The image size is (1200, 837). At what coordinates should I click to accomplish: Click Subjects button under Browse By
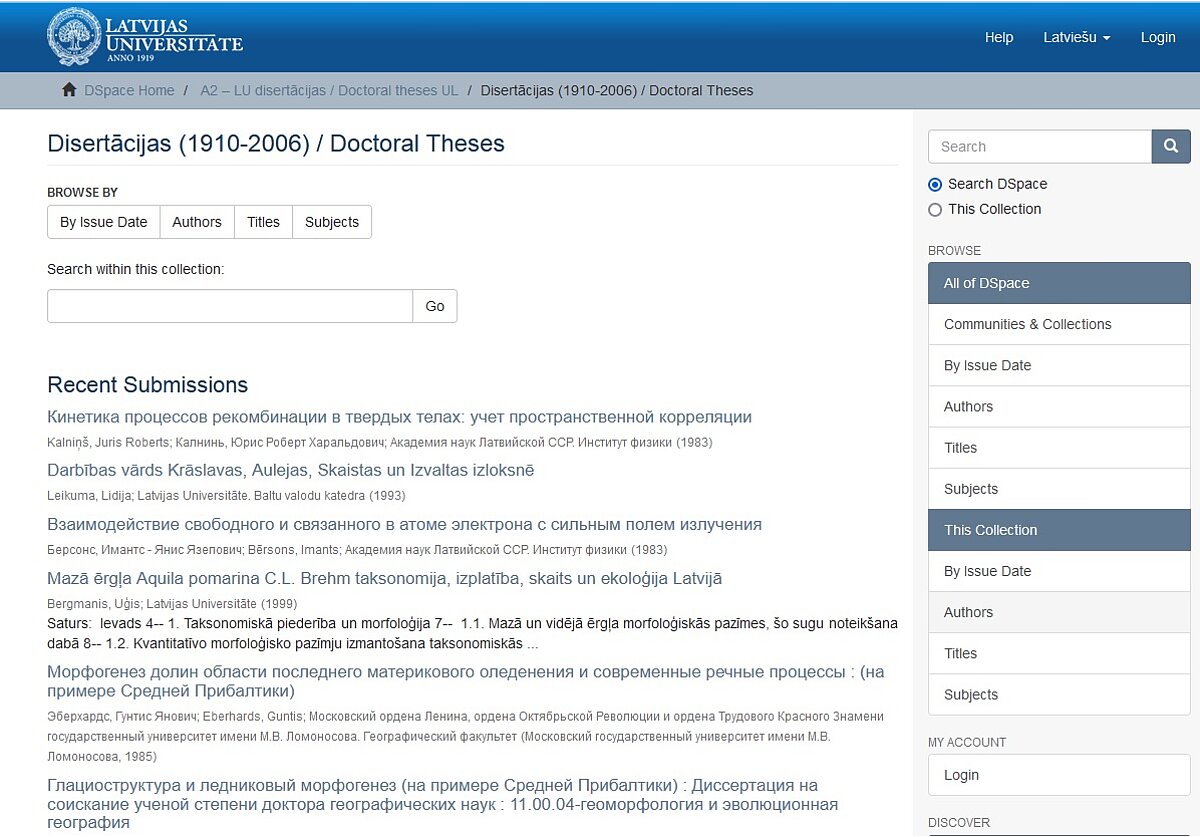point(332,222)
